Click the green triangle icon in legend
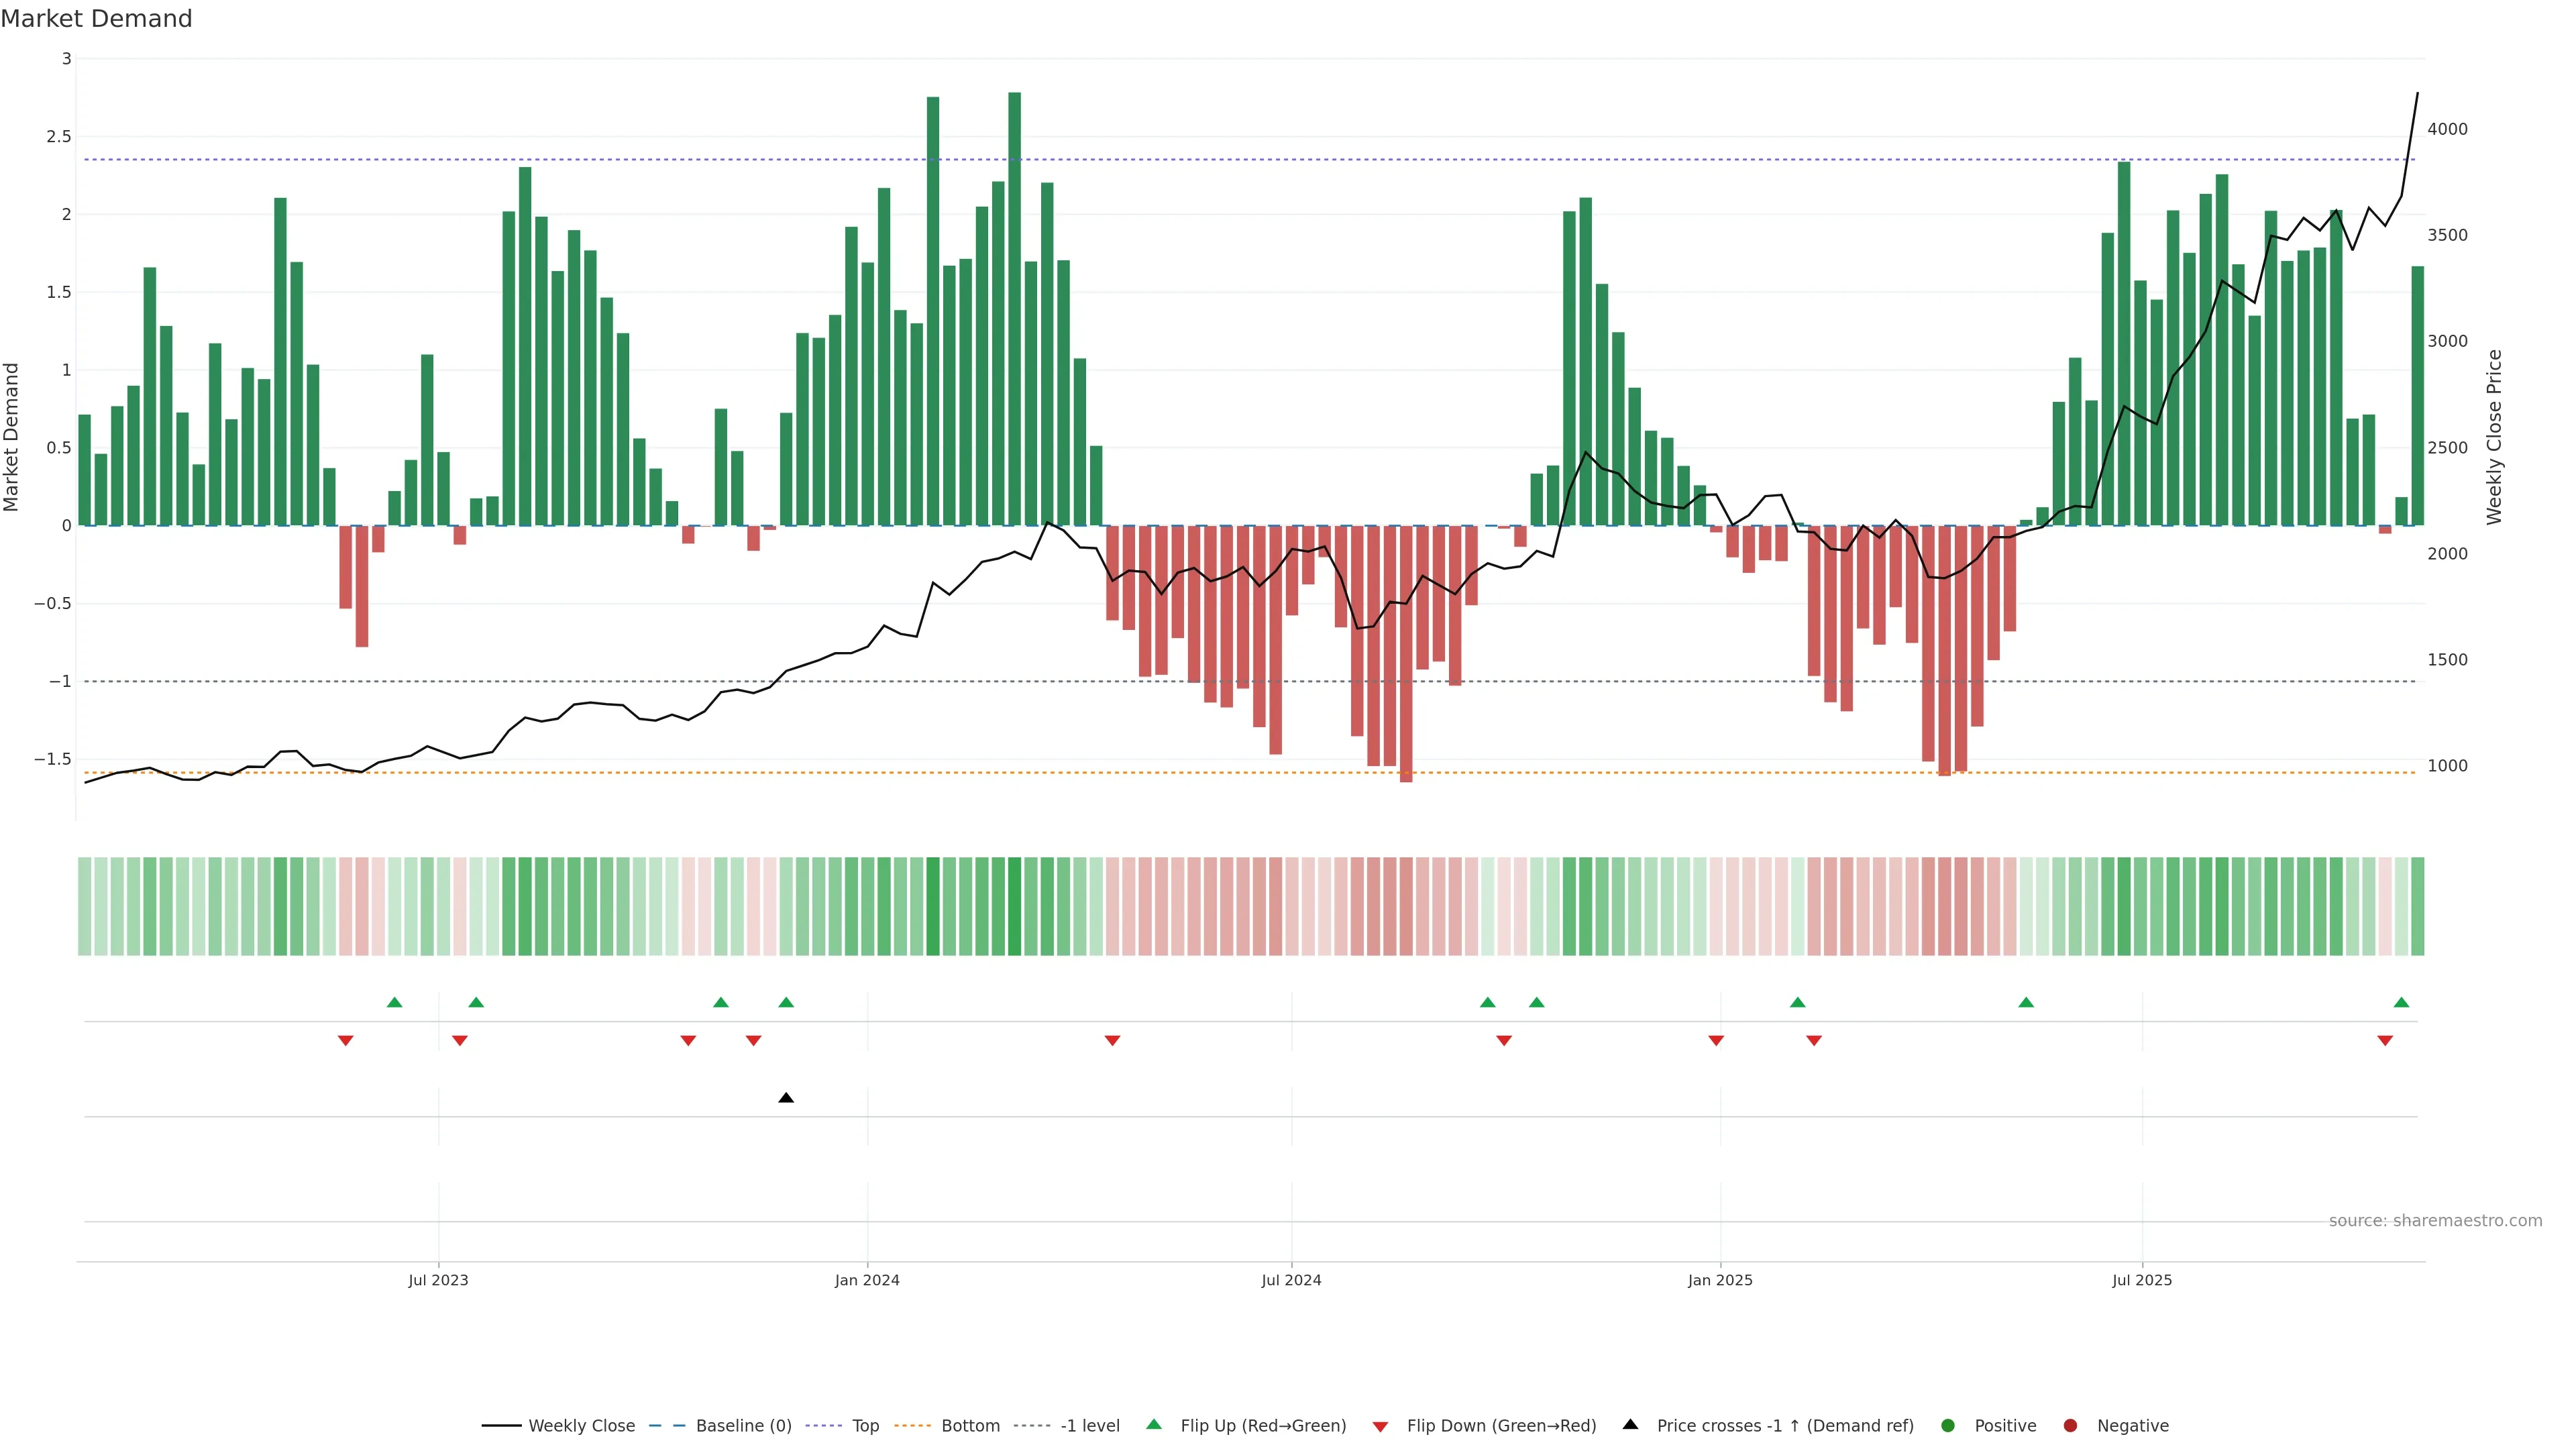The image size is (2576, 1449). pos(1154,1425)
